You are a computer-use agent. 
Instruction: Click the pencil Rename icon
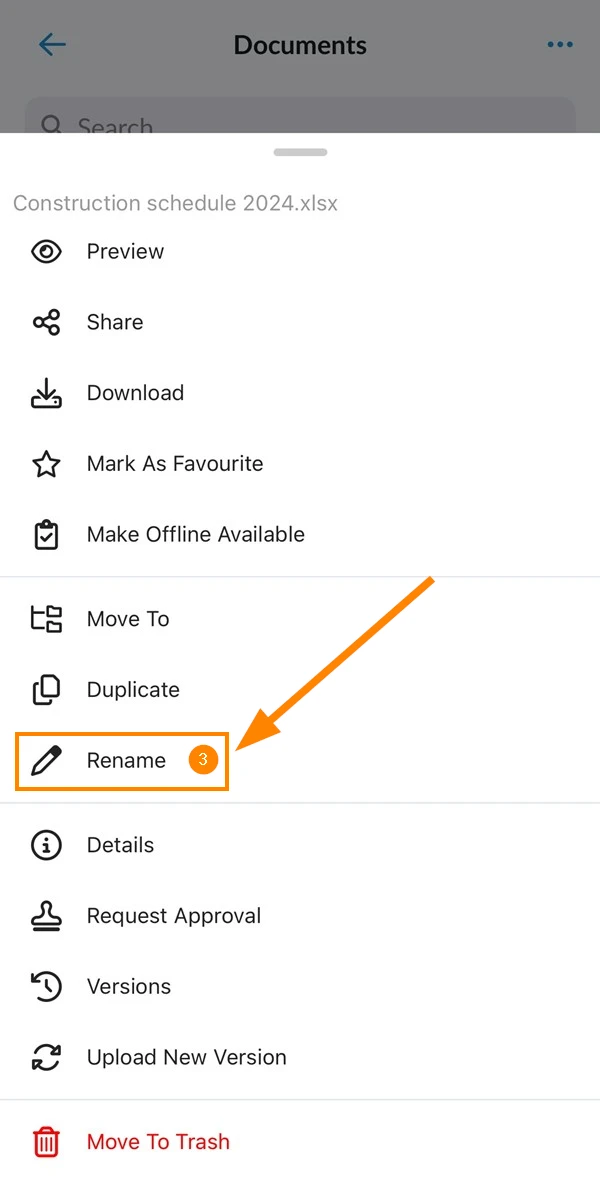coord(47,761)
